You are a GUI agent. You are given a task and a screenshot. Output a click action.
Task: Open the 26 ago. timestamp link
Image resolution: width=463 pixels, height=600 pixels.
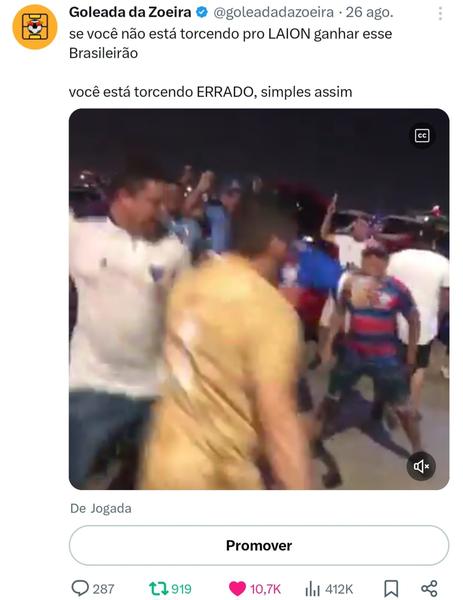[x=369, y=13]
